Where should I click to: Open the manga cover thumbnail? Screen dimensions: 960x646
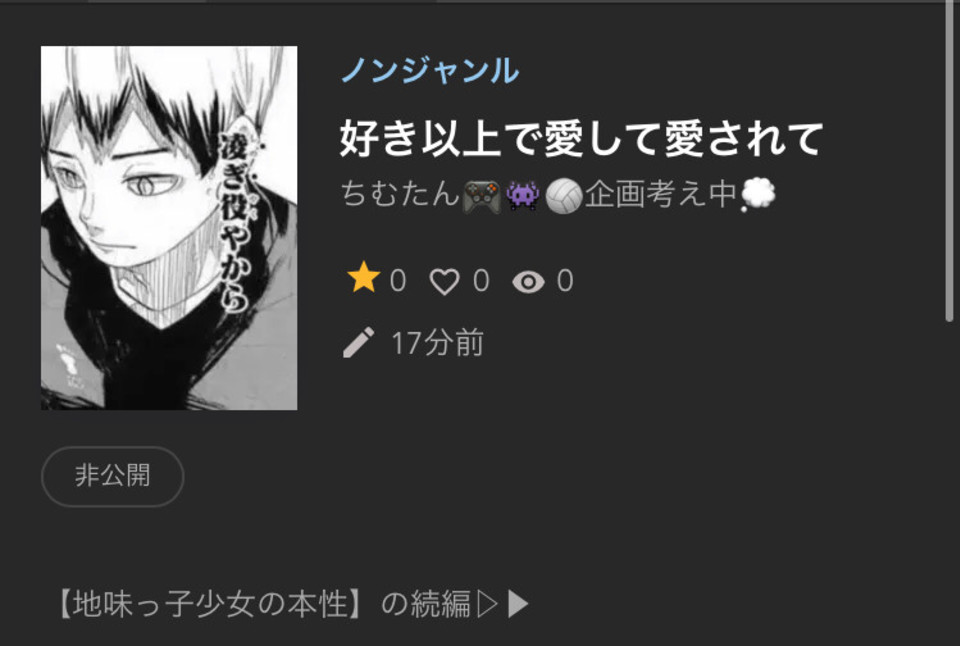pos(169,228)
